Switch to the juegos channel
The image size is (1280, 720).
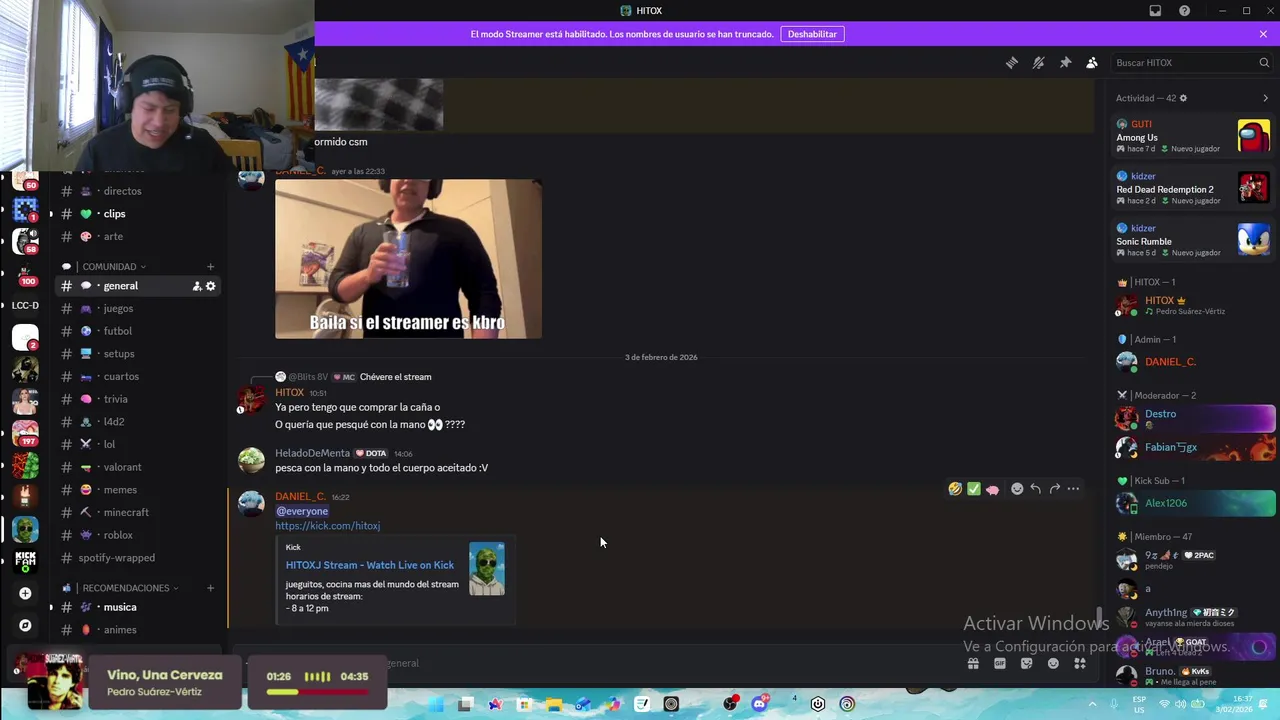pyautogui.click(x=138, y=308)
